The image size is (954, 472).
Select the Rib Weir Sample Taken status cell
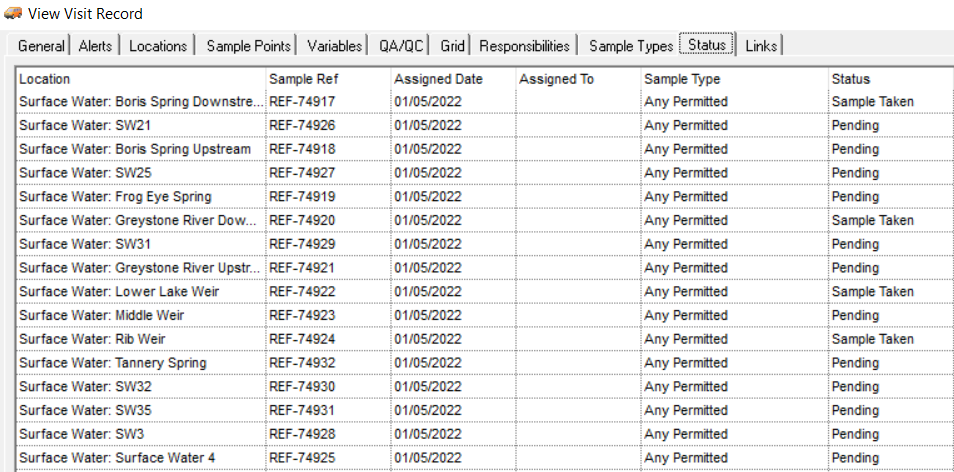click(x=872, y=339)
